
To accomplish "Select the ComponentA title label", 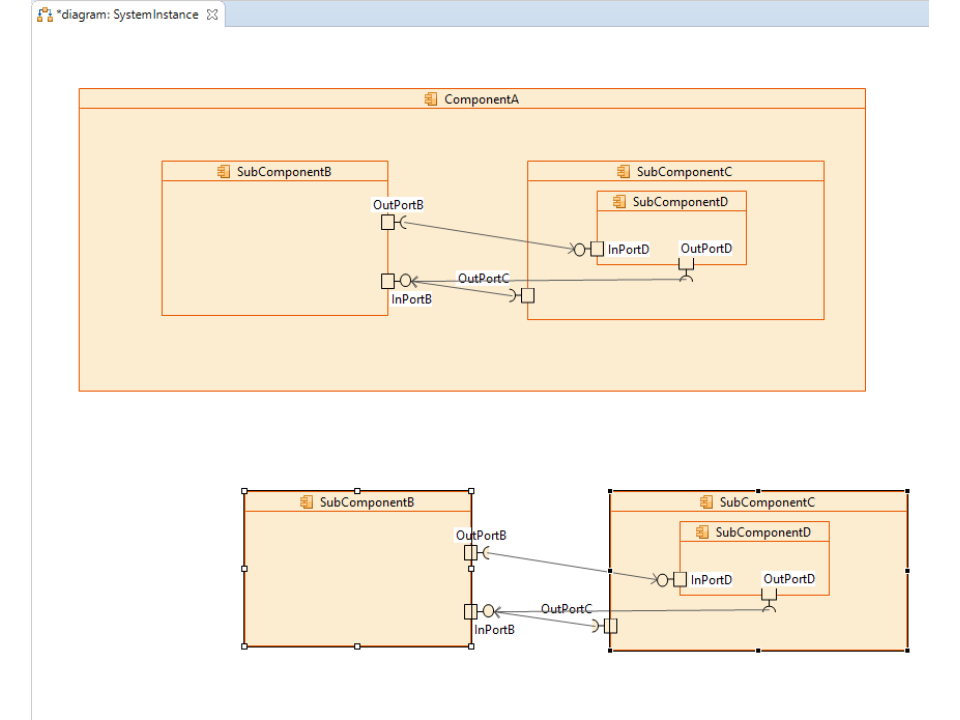I will tap(481, 99).
